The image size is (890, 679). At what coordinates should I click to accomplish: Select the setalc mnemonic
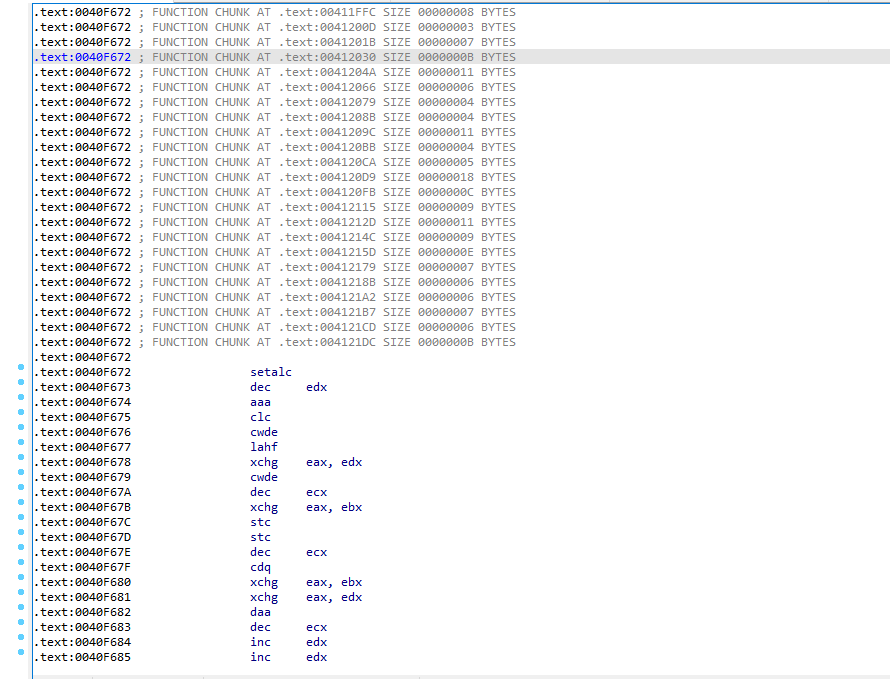coord(270,372)
